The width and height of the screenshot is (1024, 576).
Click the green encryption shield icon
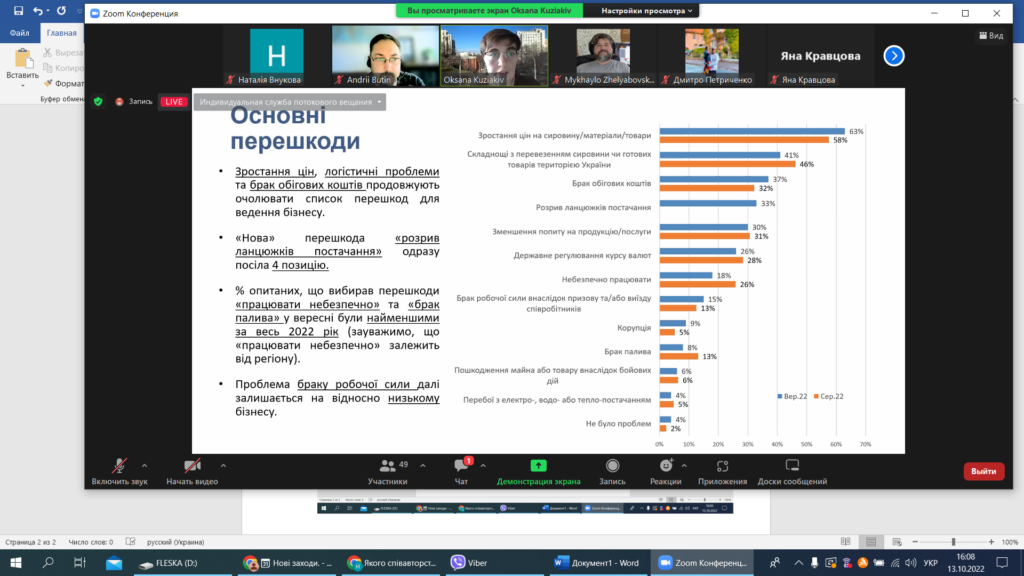pyautogui.click(x=98, y=101)
